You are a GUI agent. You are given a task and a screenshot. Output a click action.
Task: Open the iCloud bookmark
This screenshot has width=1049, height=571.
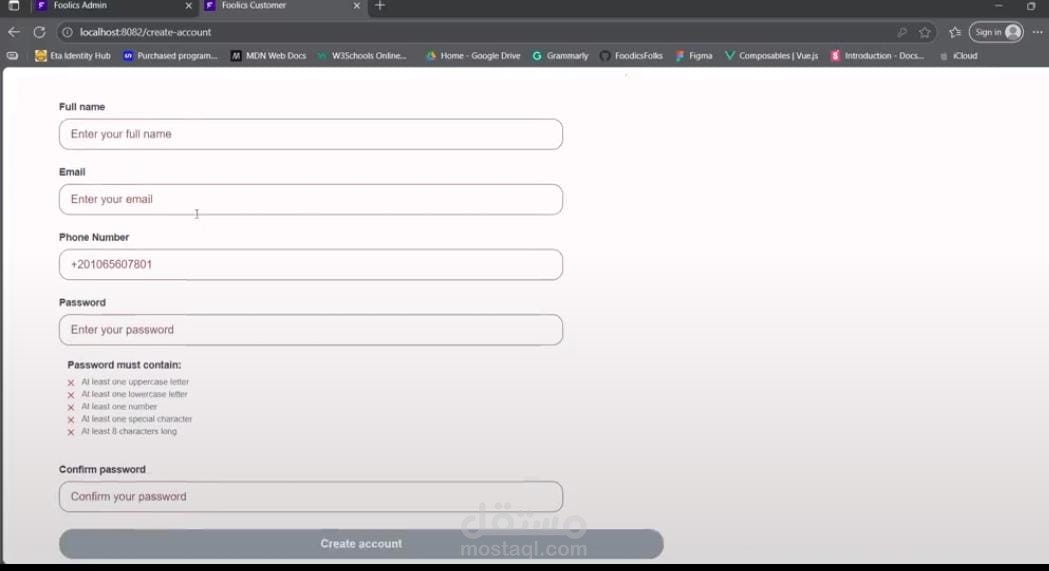[x=959, y=55]
